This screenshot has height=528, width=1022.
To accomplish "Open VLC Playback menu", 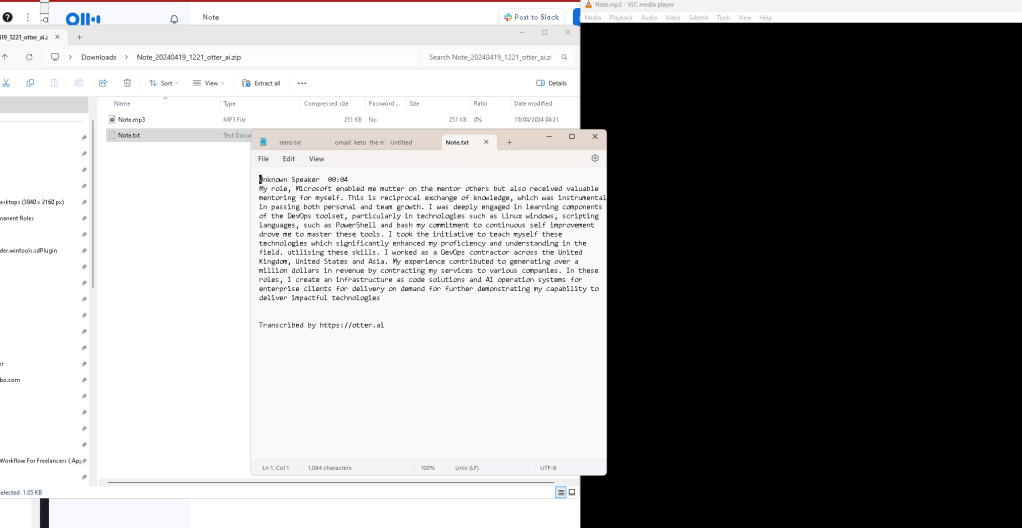I will pyautogui.click(x=620, y=18).
